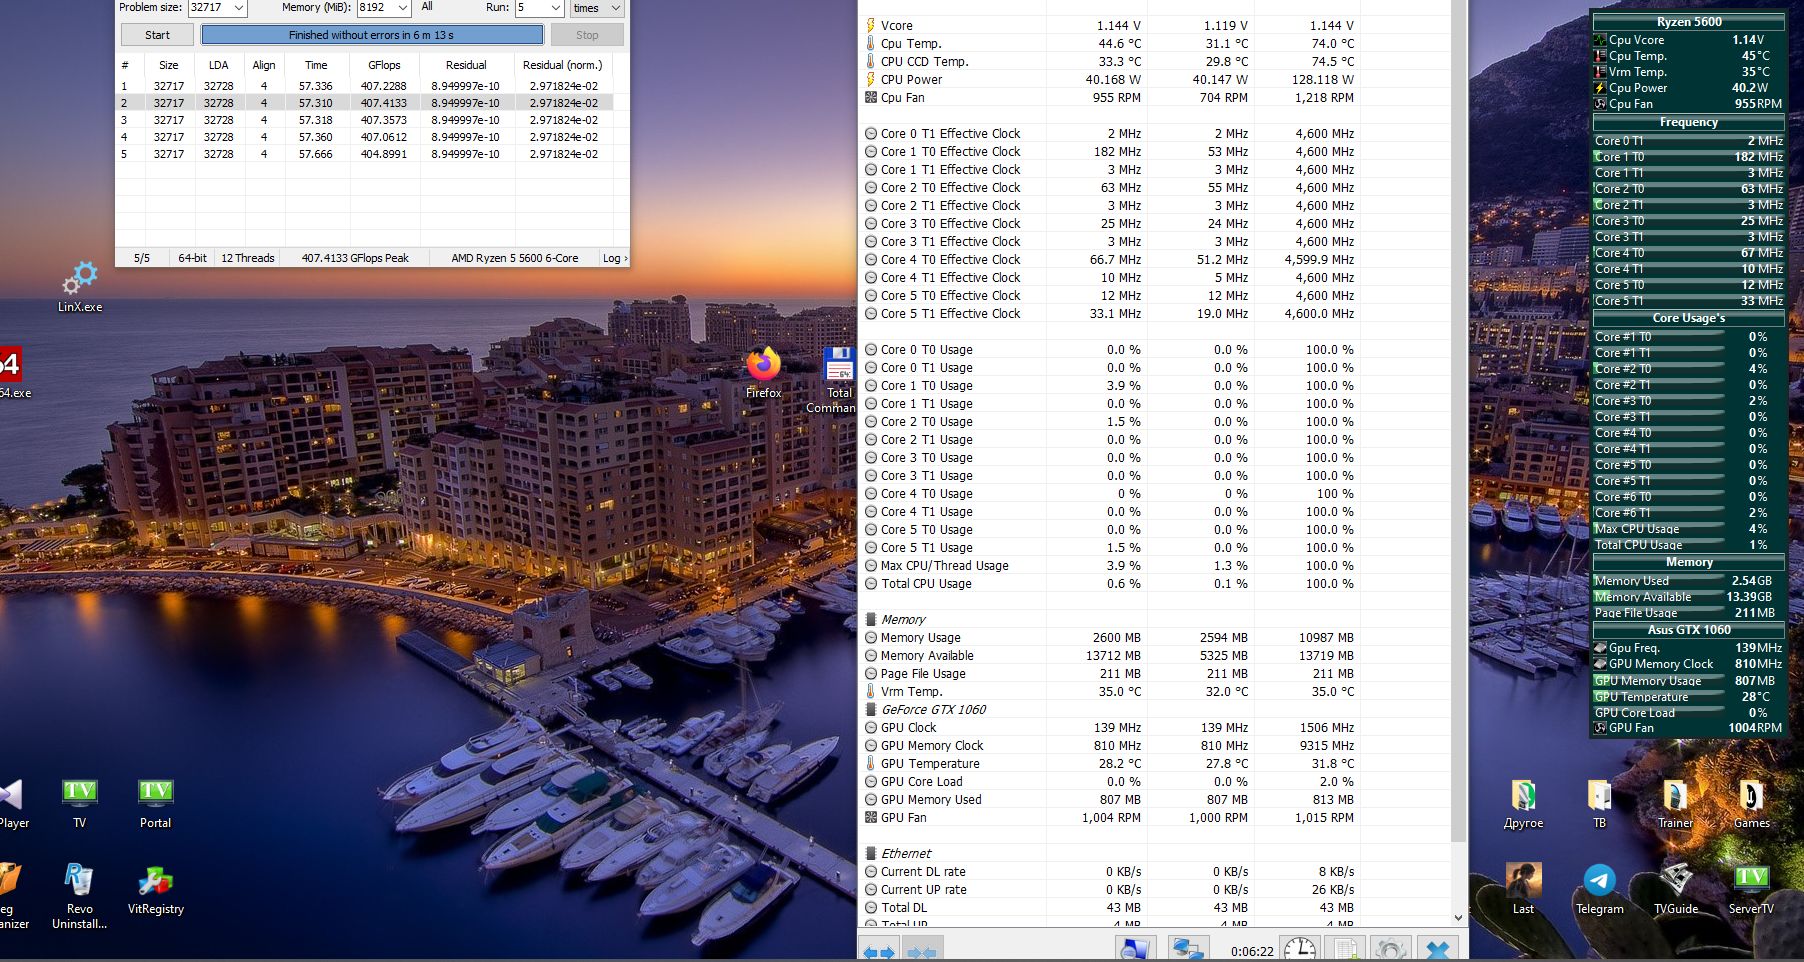The height and width of the screenshot is (962, 1804).
Task: Click the HWiNFO expand columns arrows icon
Action: click(x=879, y=950)
